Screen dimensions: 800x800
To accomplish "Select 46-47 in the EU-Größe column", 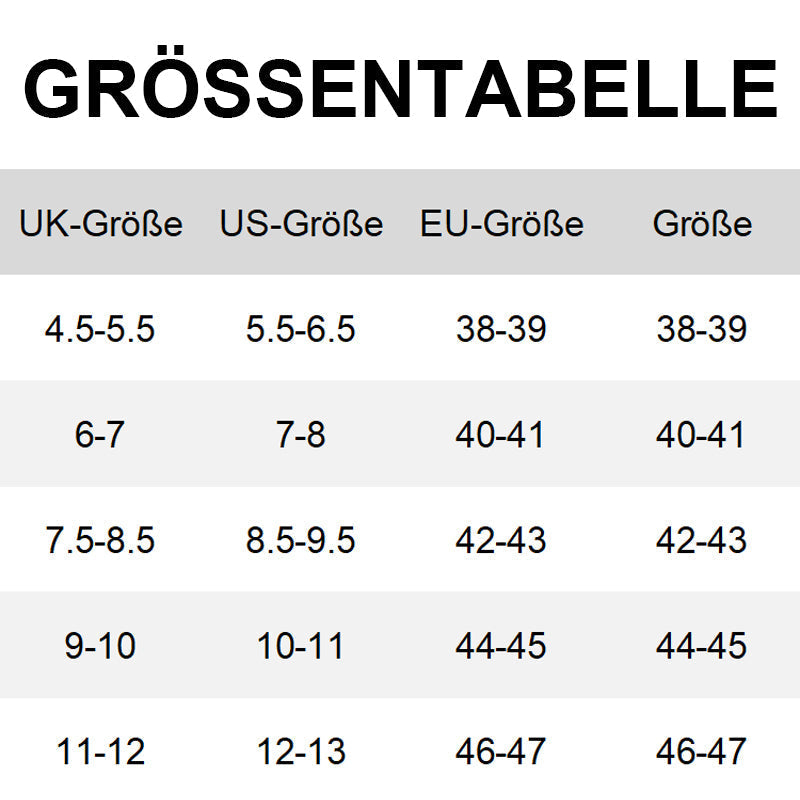I will tap(501, 751).
